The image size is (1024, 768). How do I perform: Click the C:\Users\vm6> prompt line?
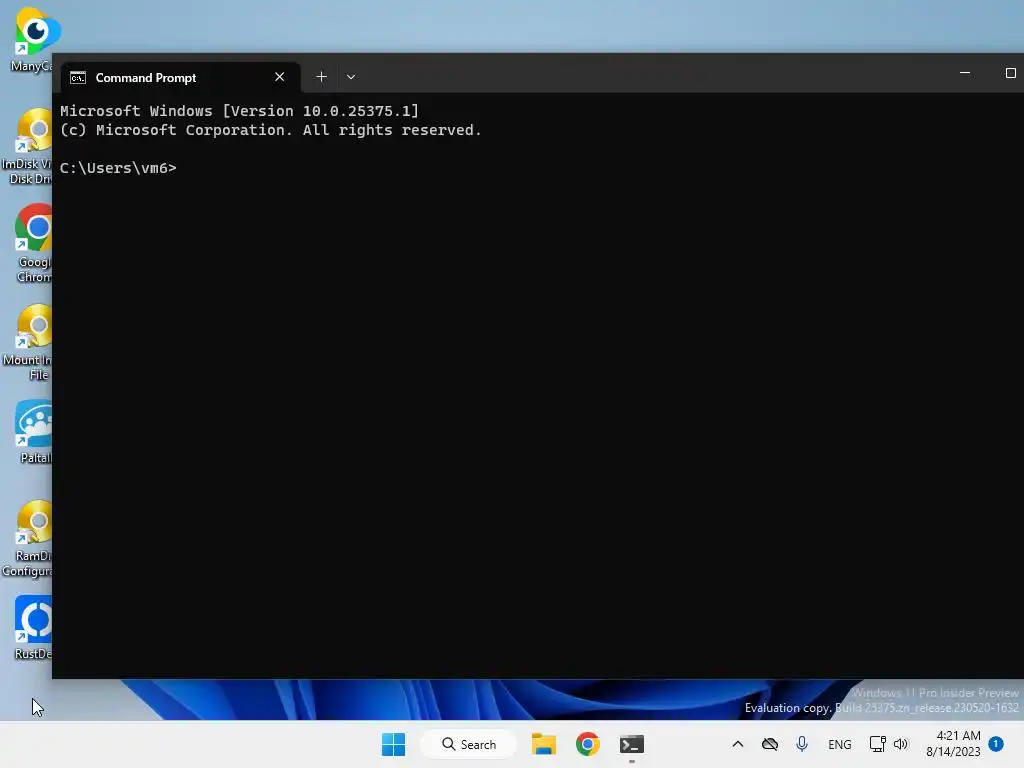click(x=118, y=168)
